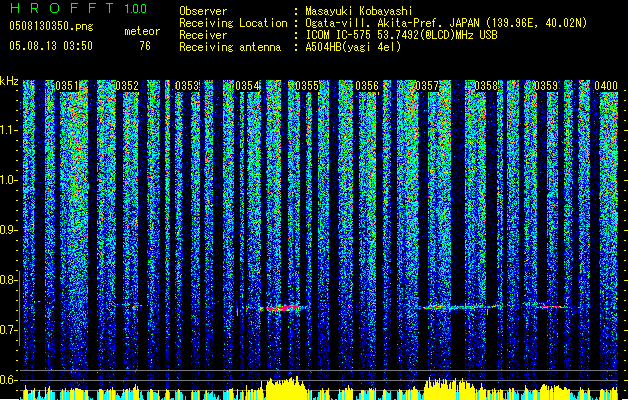629x400 pixels.
Task: Click the filename 0508130350.png
Action: [x=51, y=26]
